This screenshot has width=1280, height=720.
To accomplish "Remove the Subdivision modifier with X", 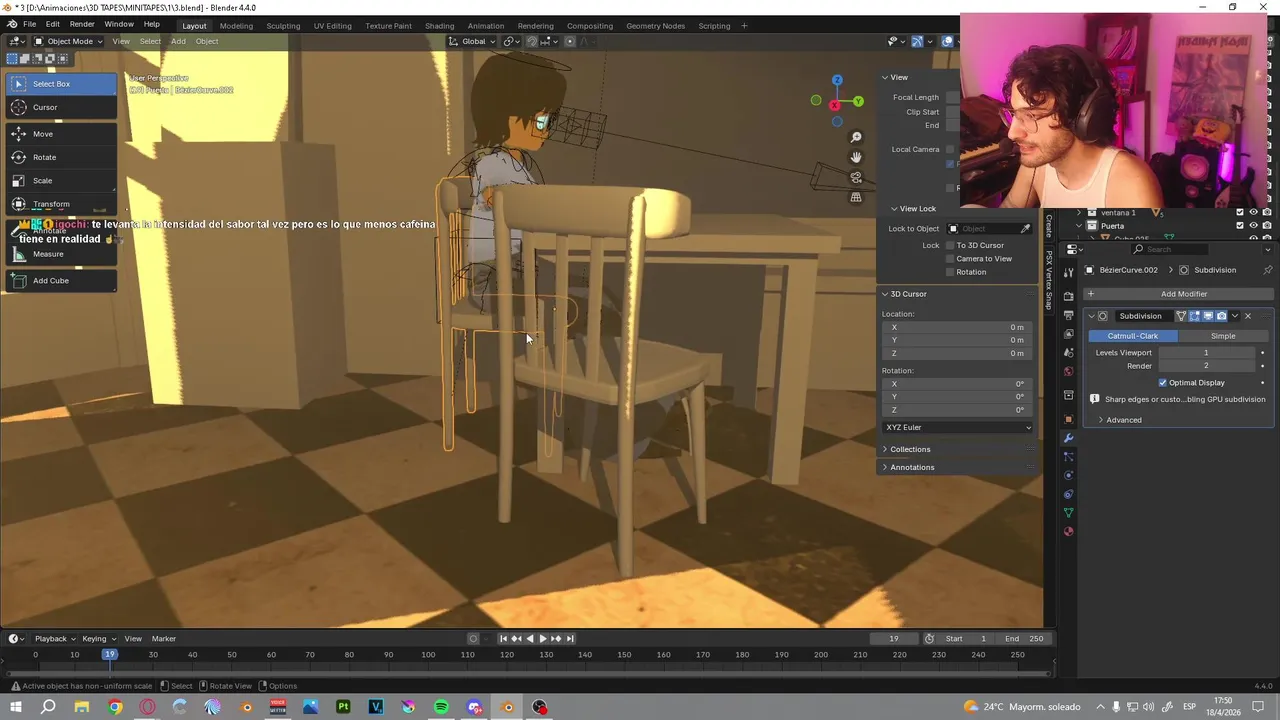I will pos(1248,316).
